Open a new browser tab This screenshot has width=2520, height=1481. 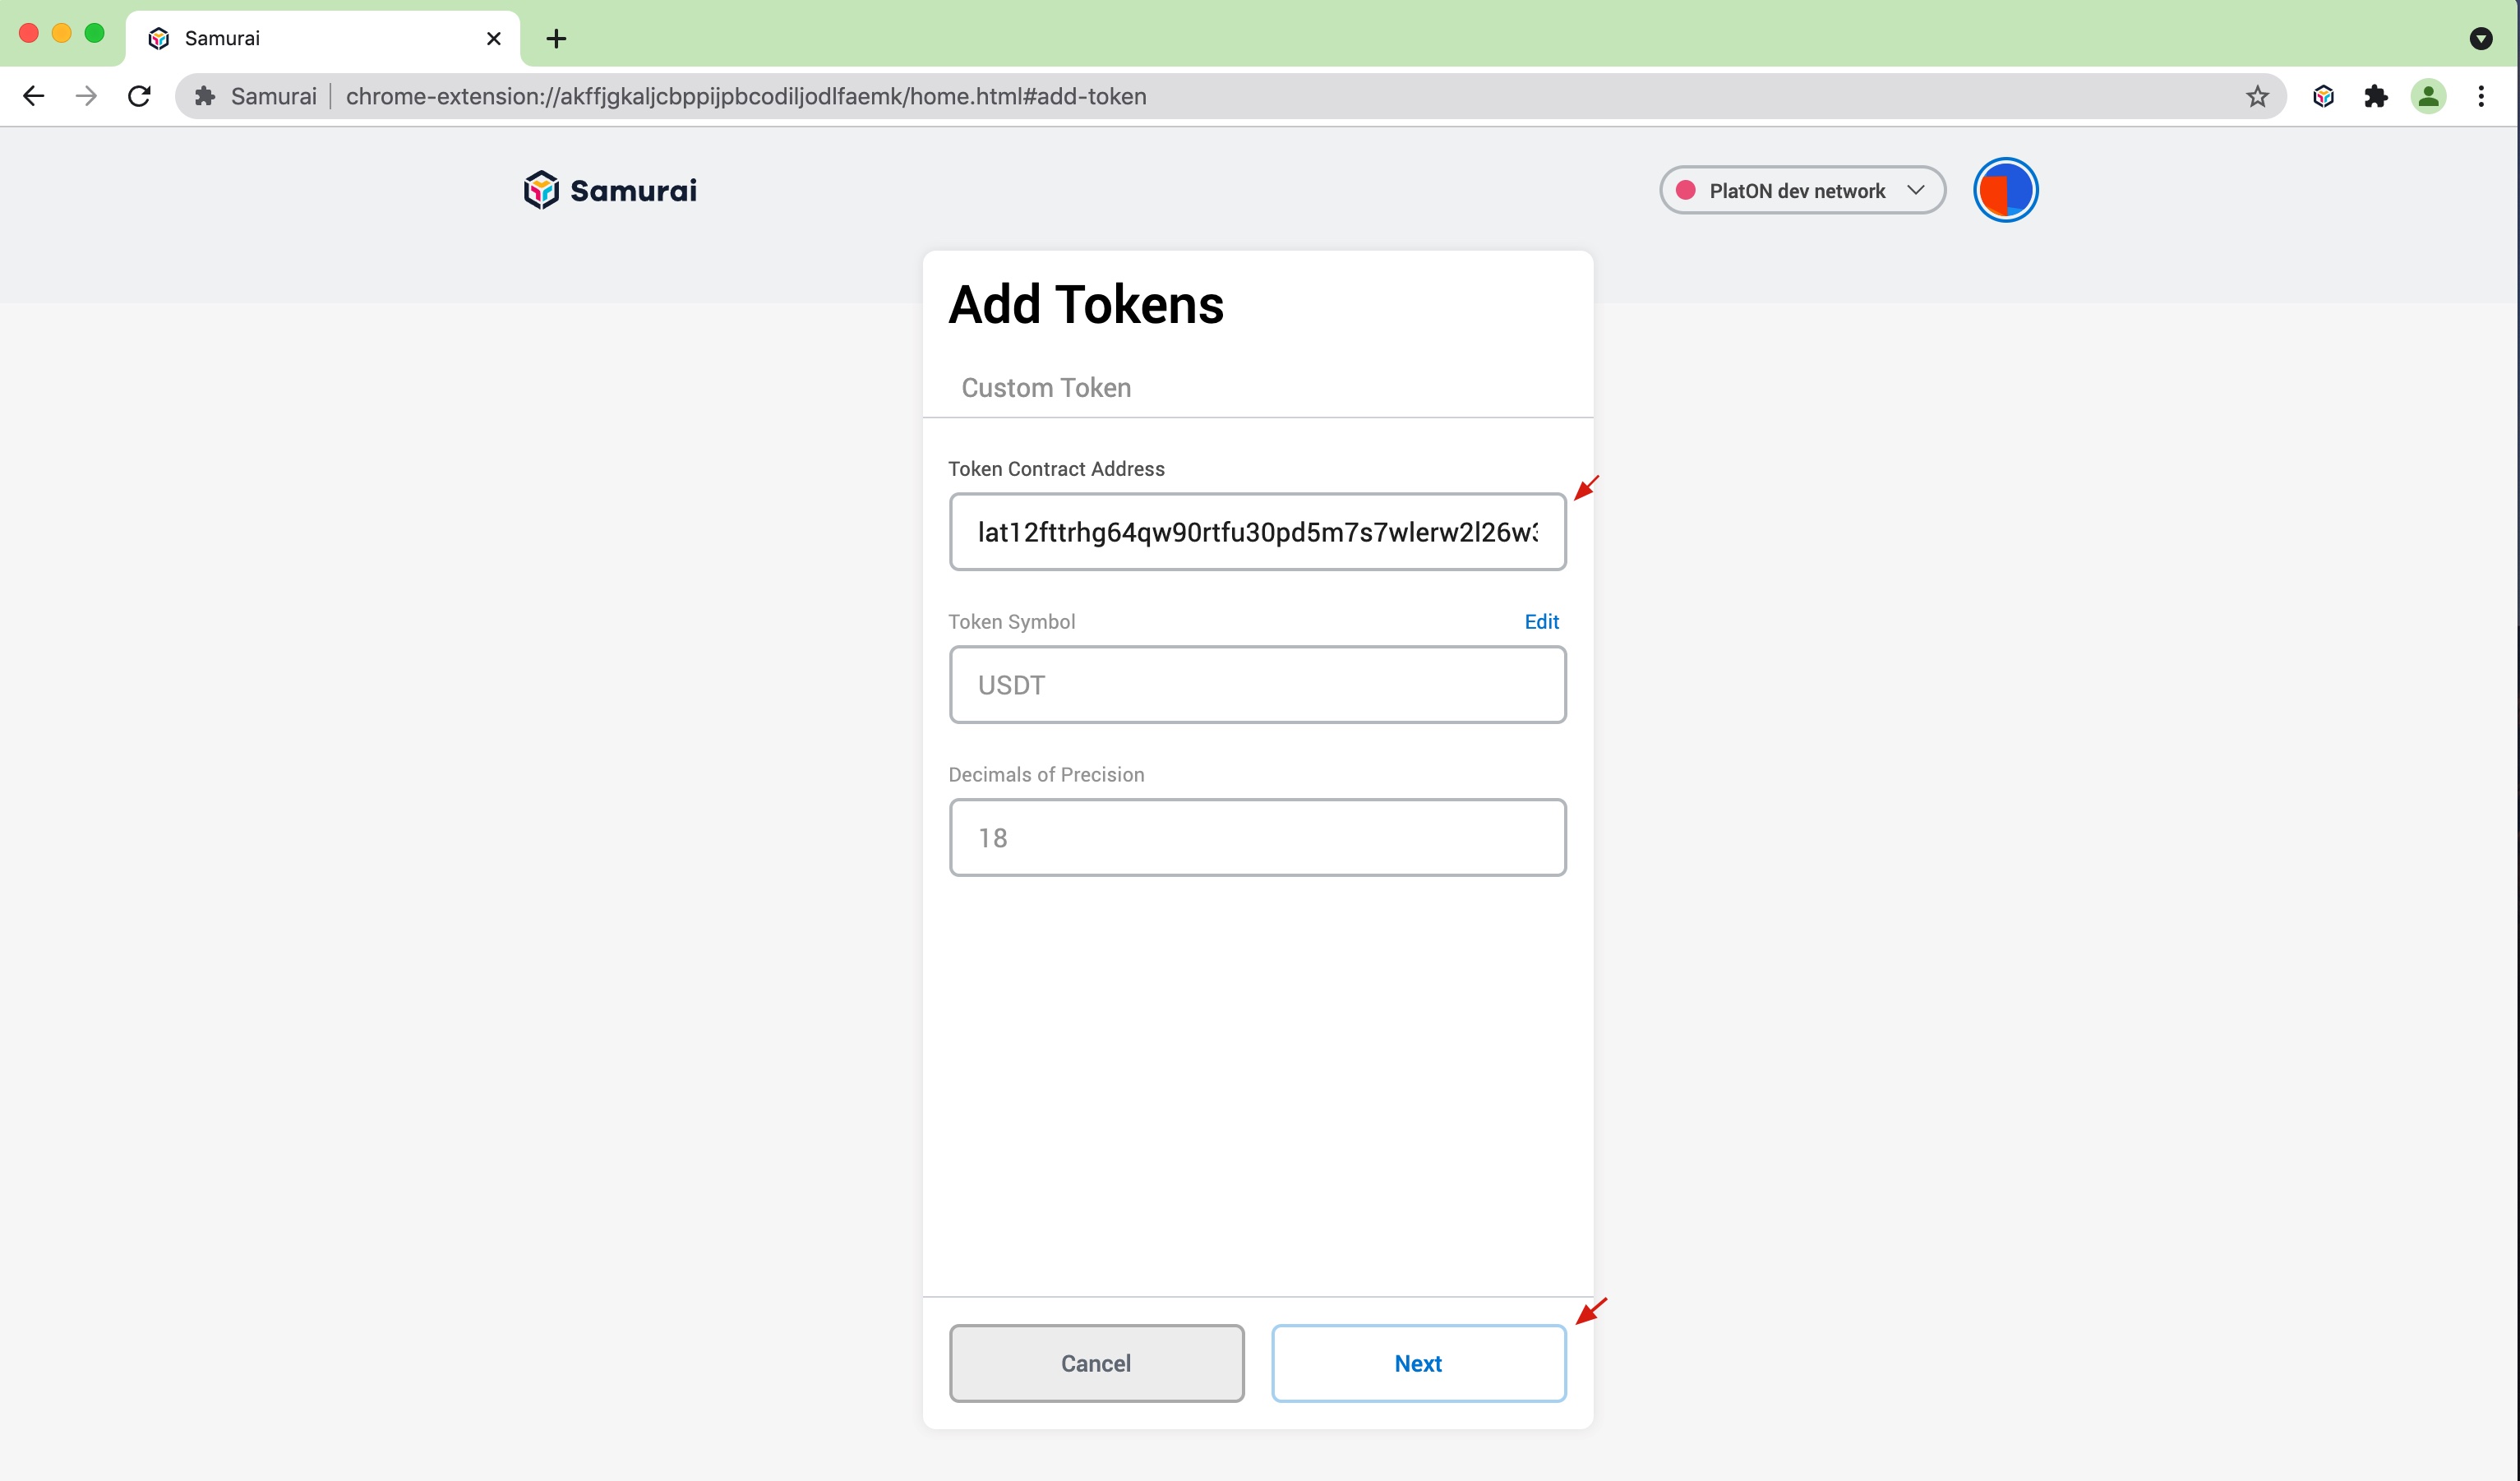[x=556, y=39]
